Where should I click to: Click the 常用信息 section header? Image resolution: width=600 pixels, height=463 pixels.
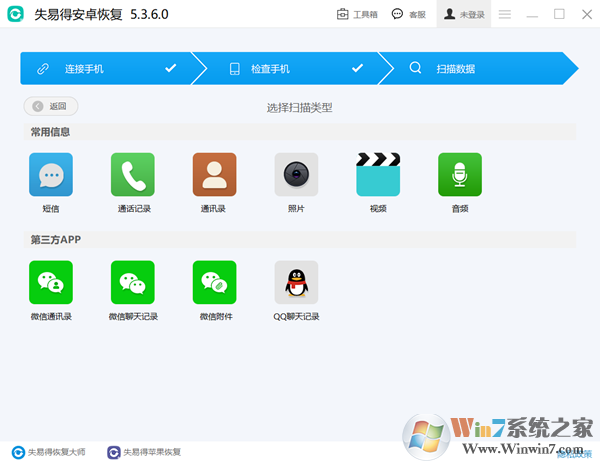click(300, 132)
